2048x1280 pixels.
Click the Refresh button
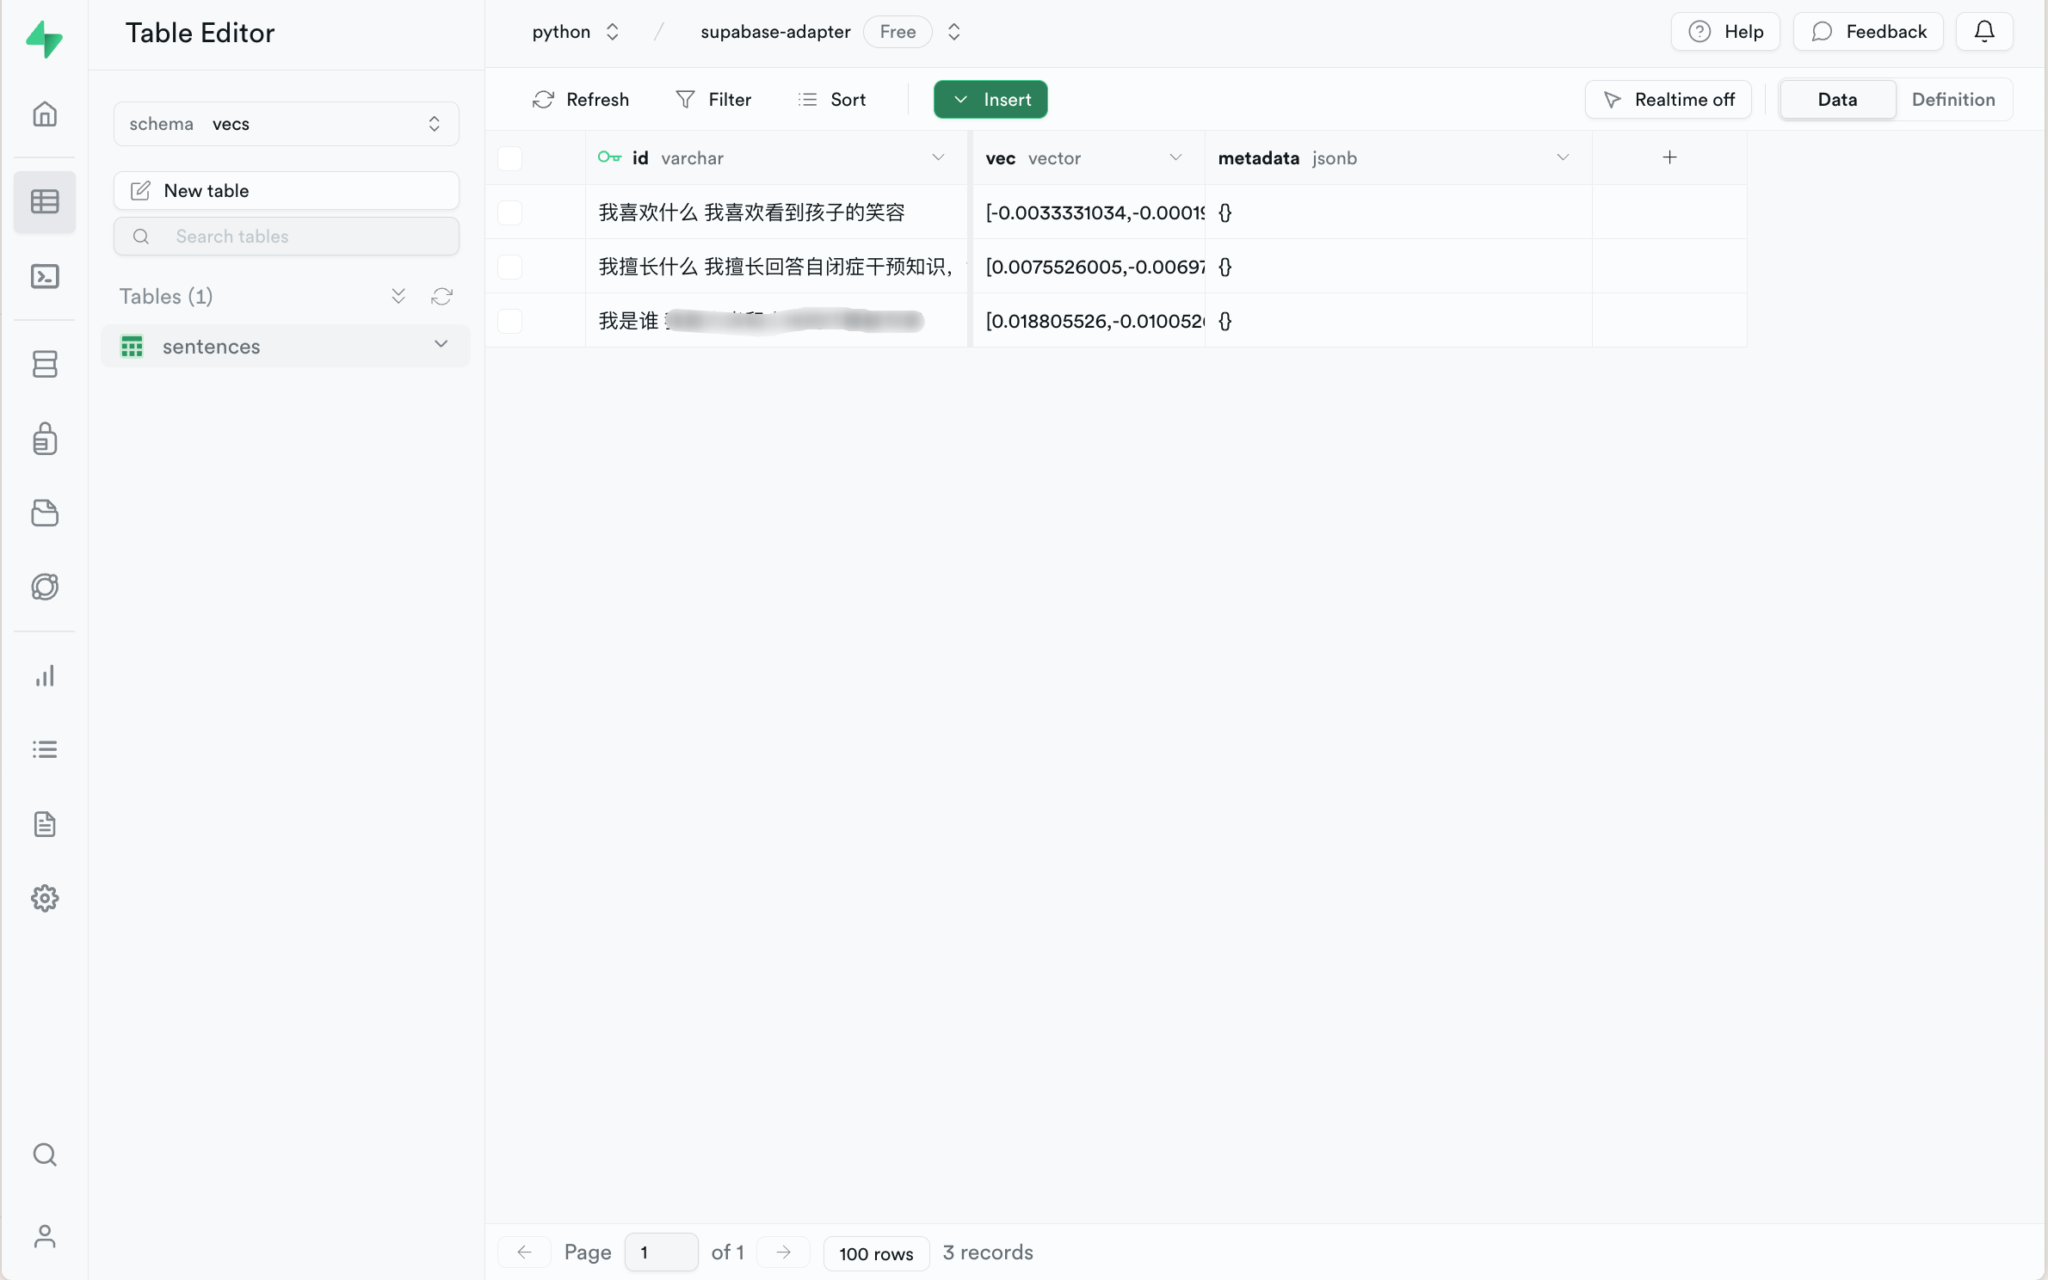click(581, 99)
